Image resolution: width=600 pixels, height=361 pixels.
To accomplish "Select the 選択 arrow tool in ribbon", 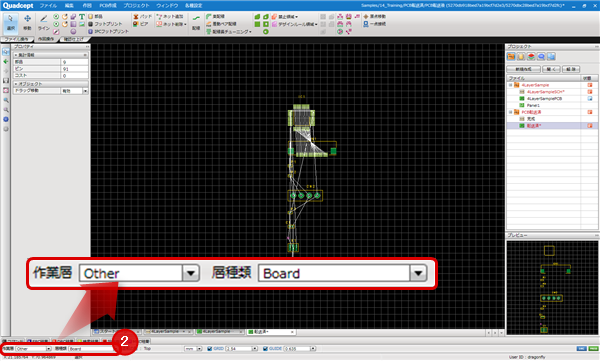I will tap(10, 23).
